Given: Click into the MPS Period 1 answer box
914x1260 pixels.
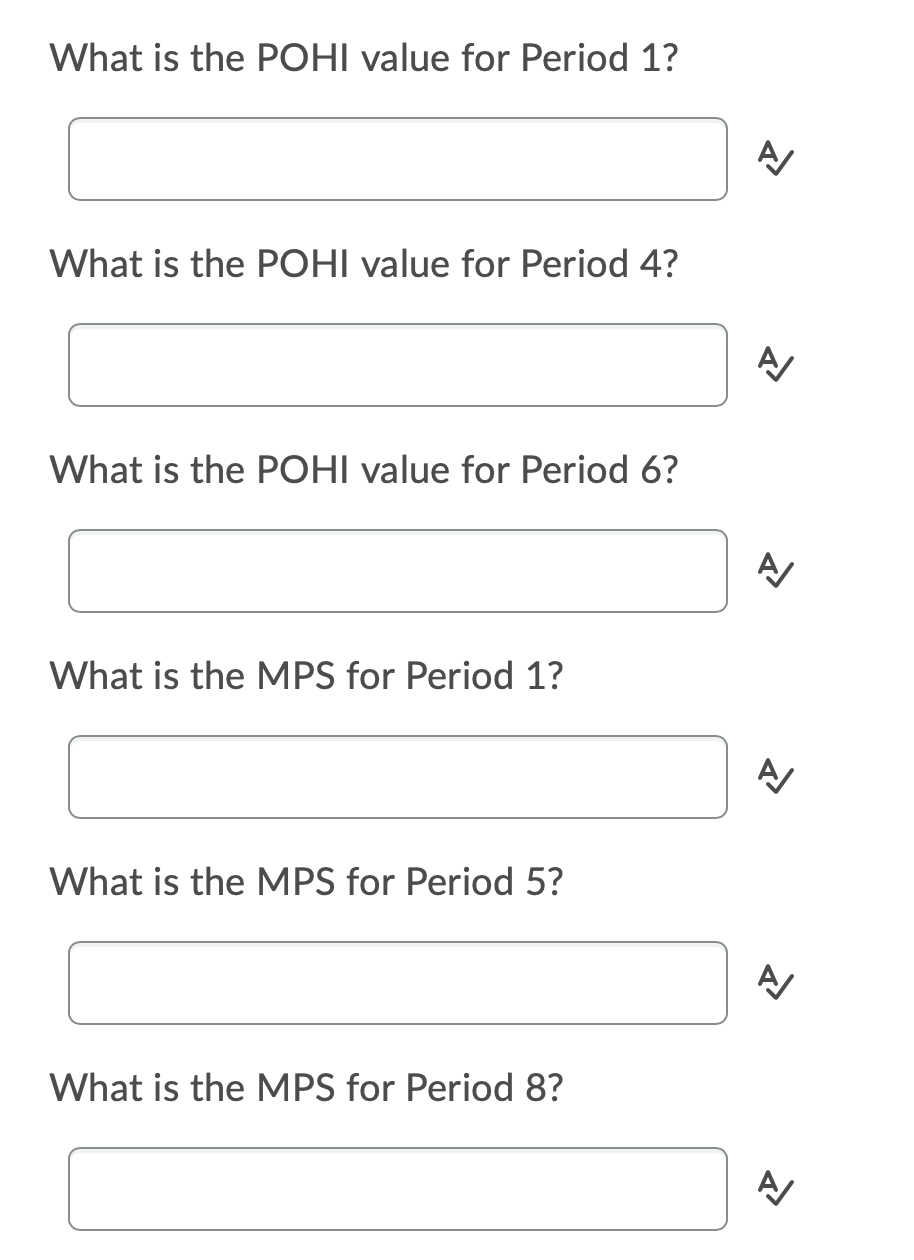Looking at the screenshot, I should pyautogui.click(x=397, y=778).
